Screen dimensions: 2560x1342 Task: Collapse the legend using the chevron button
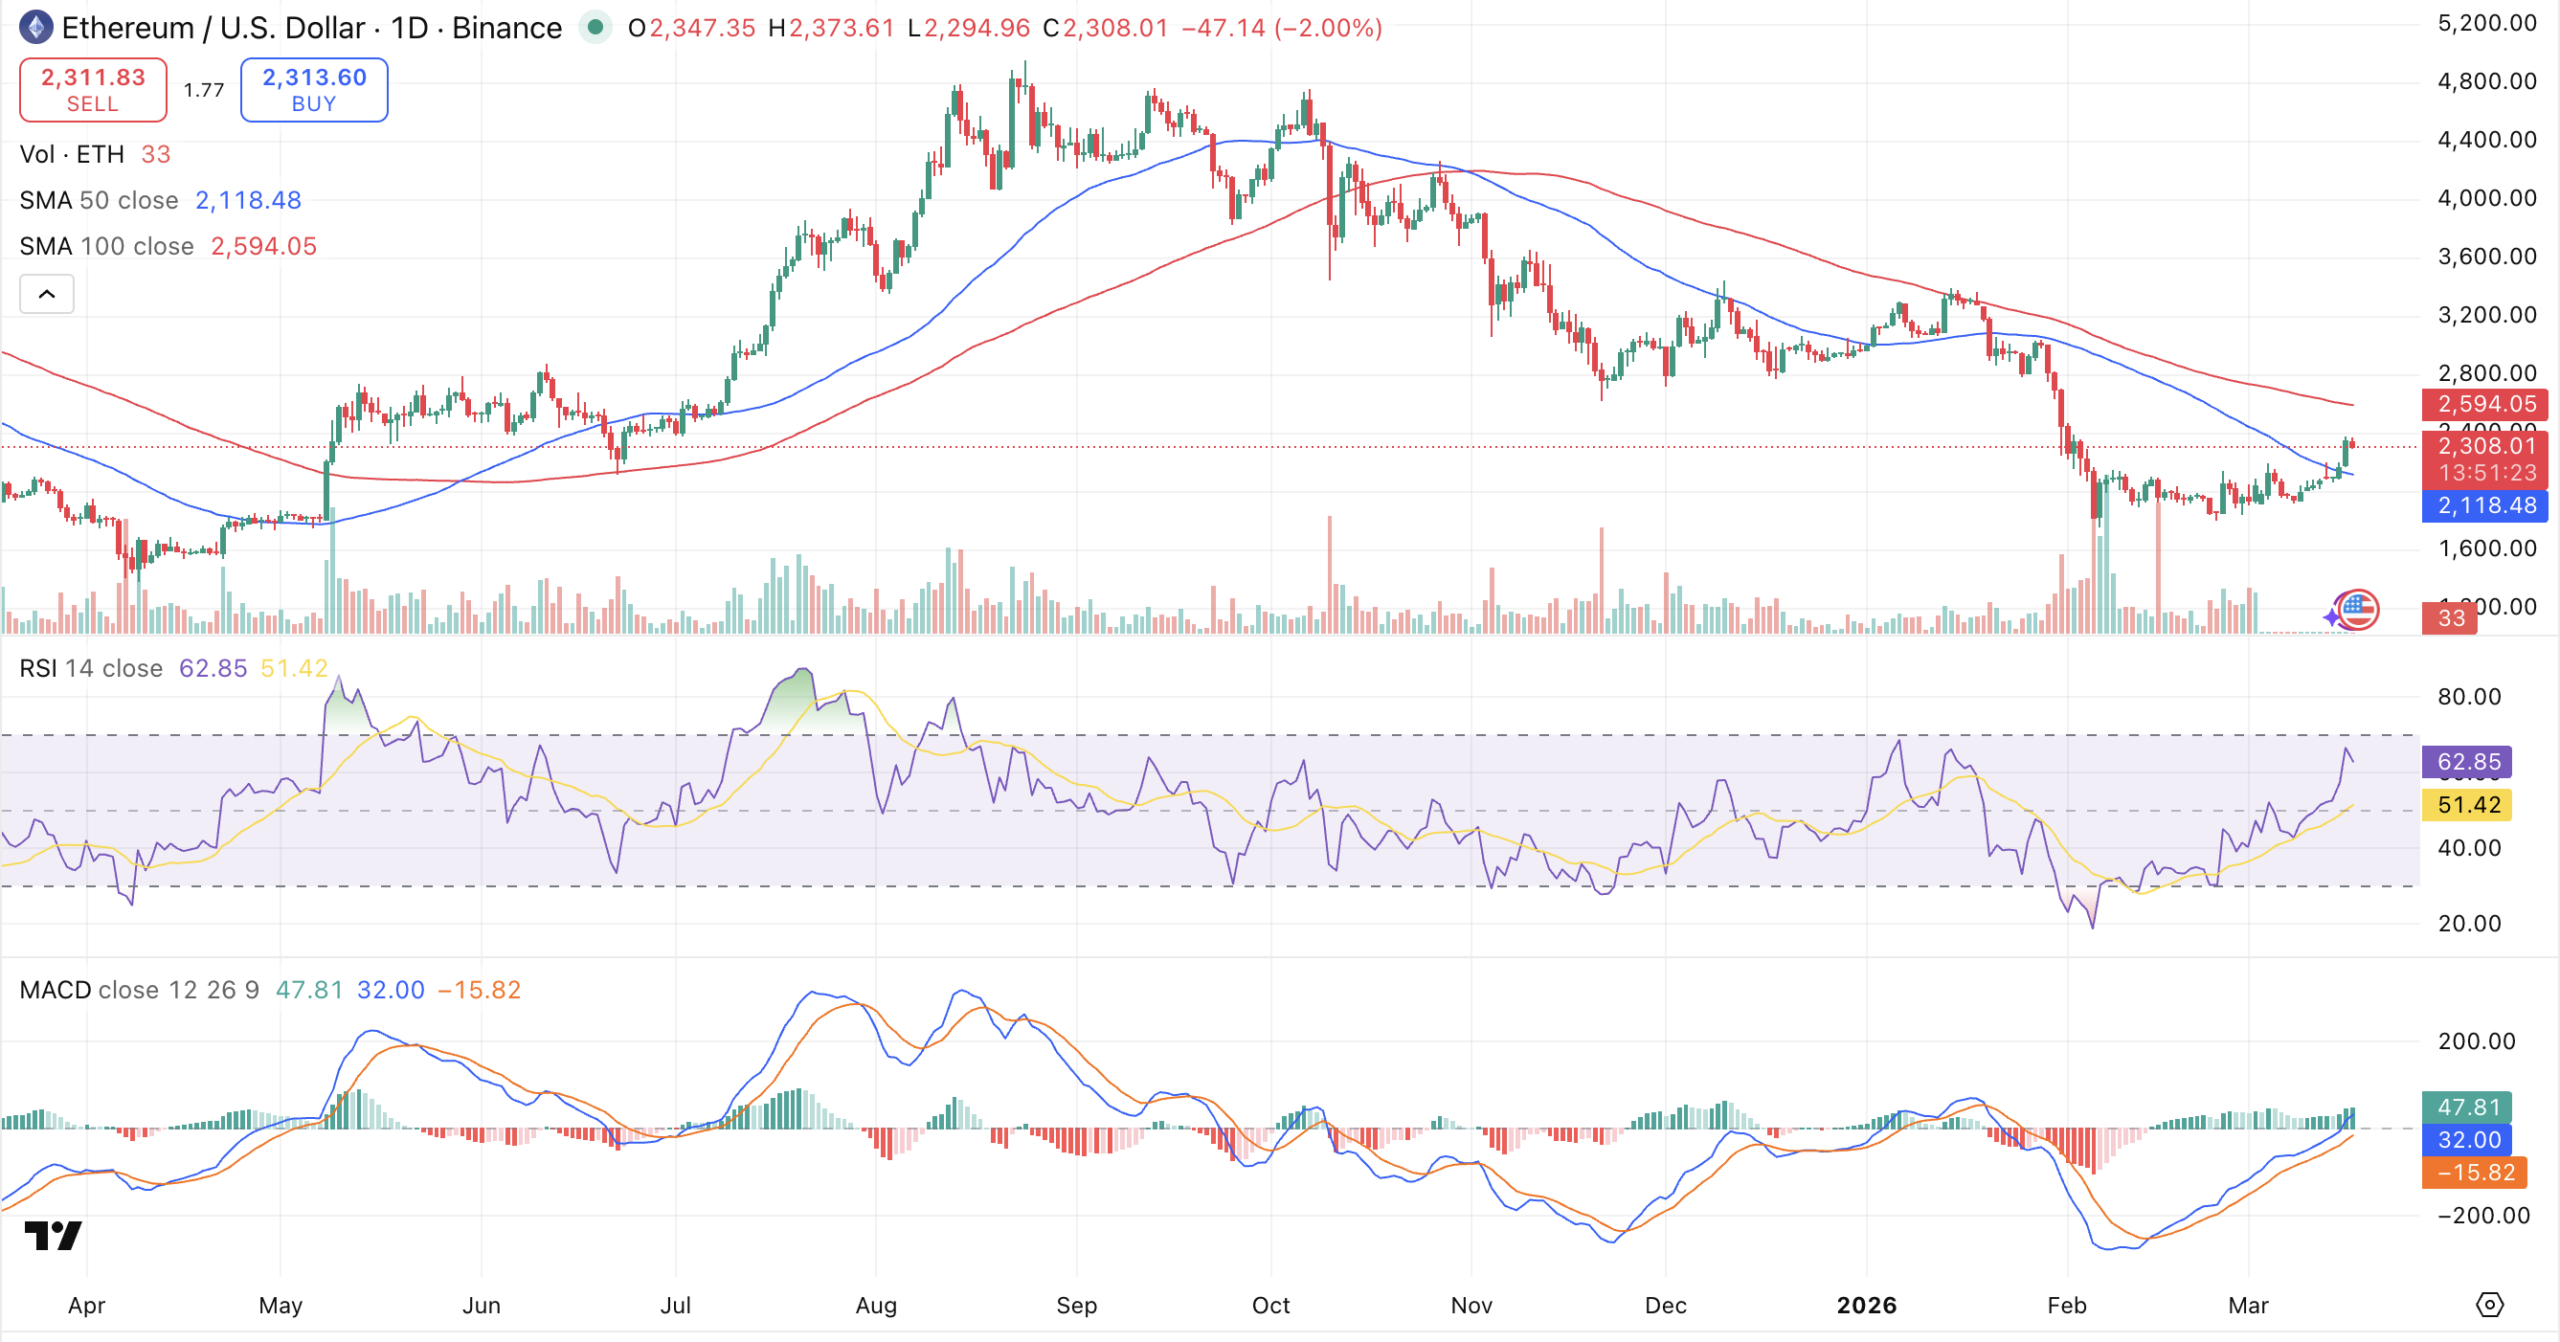[x=45, y=293]
